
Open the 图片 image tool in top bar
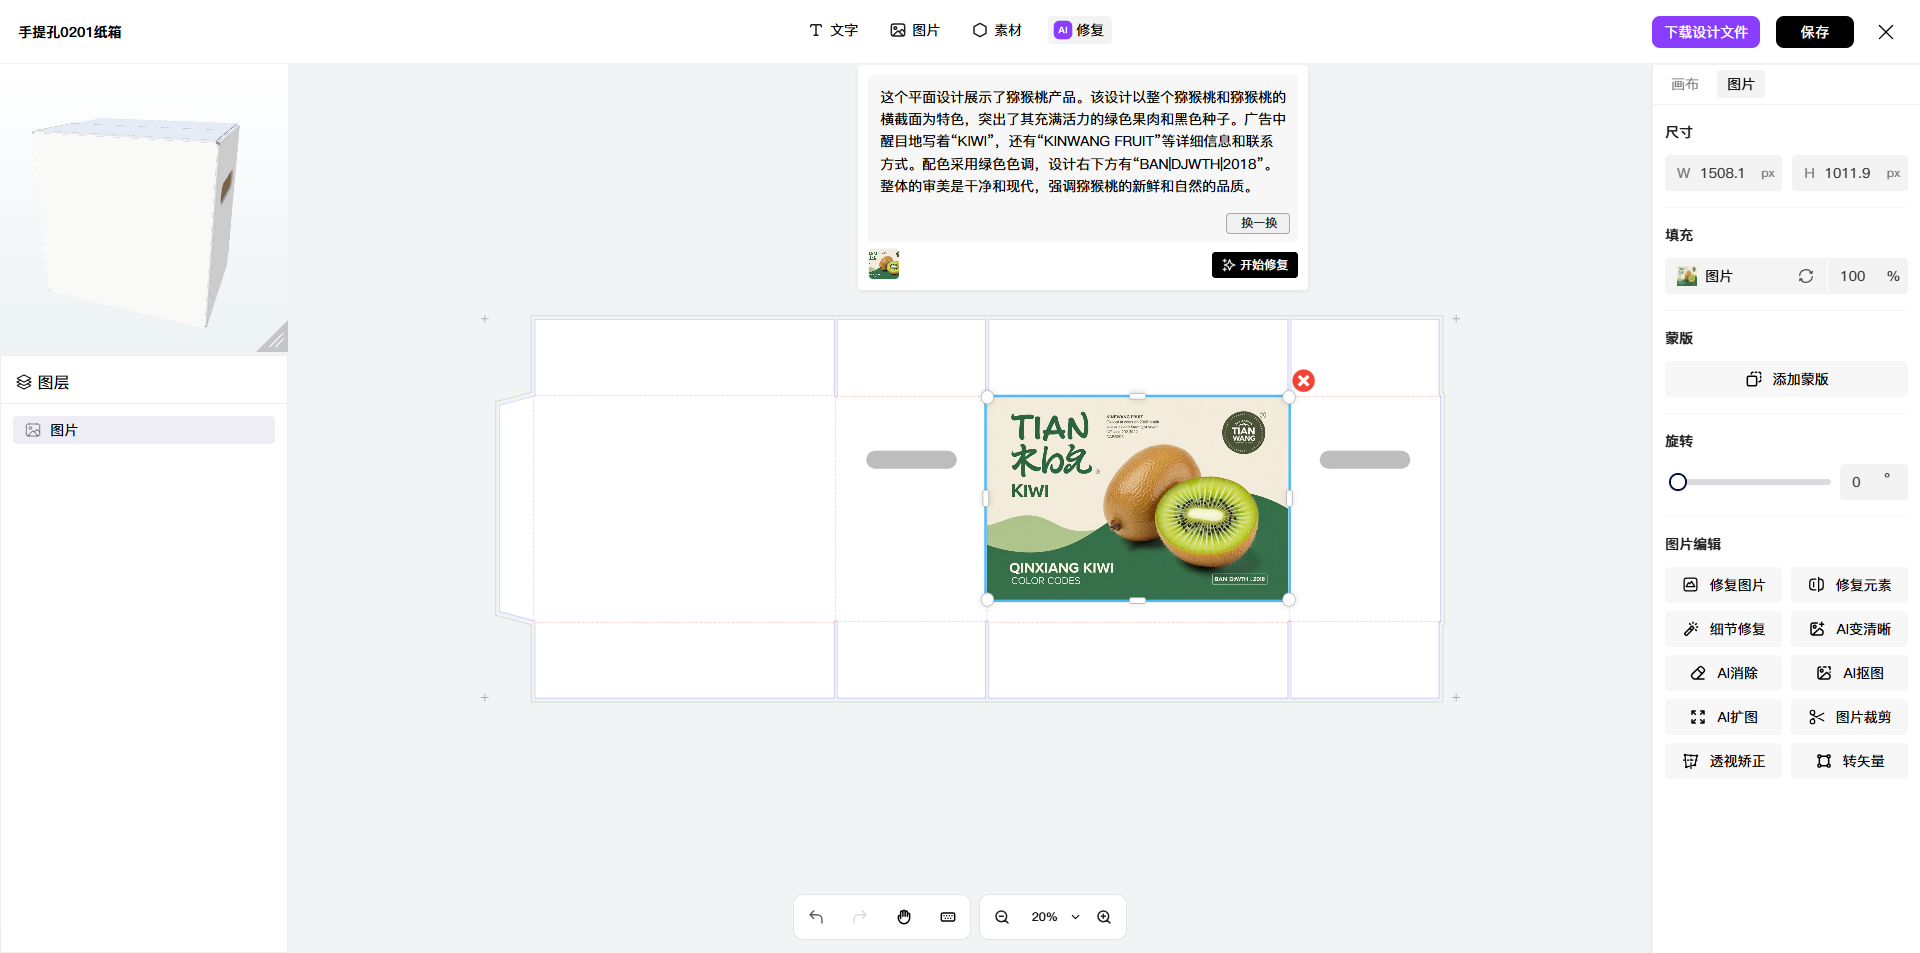click(x=915, y=30)
